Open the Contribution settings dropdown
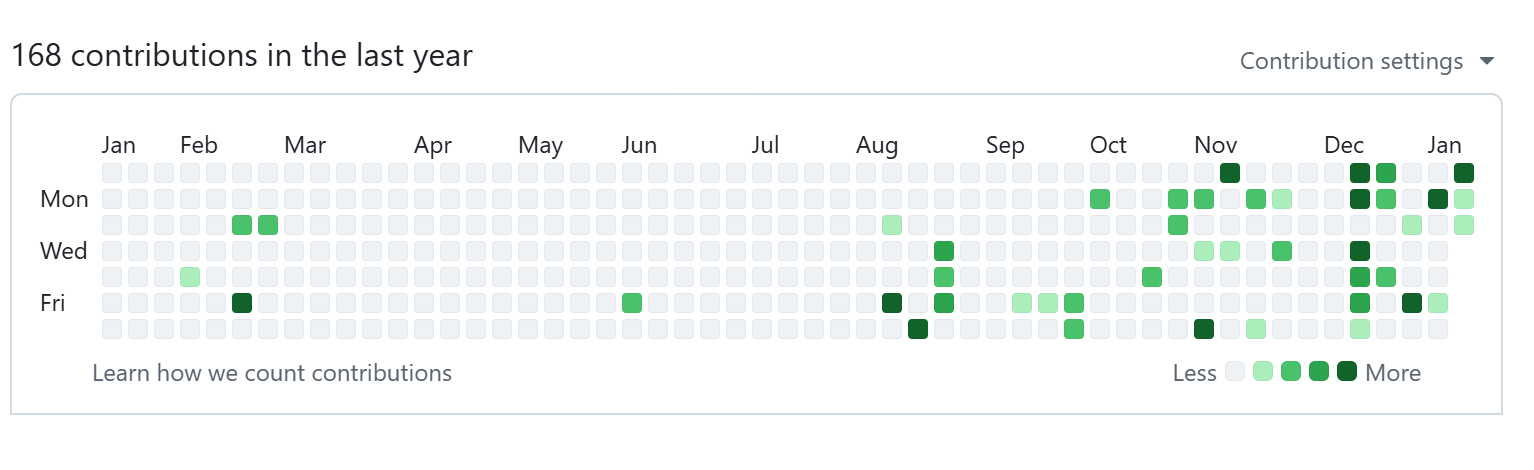This screenshot has width=1534, height=470. [1367, 61]
